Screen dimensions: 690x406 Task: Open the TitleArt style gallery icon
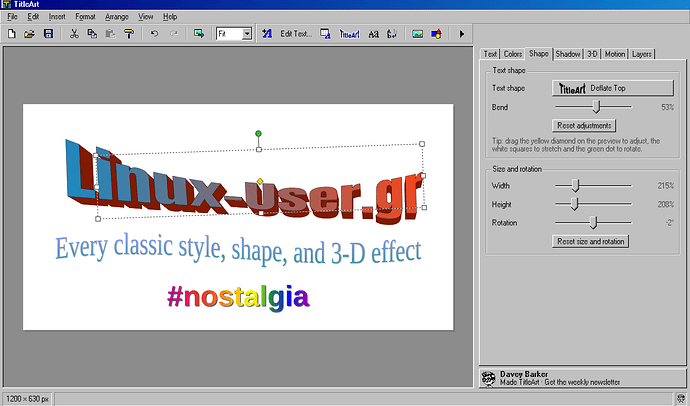coord(349,34)
